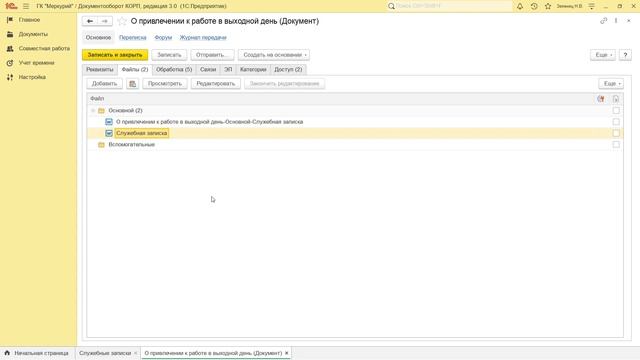This screenshot has height=360, width=640.
Task: Open notifications bell icon
Action: [x=520, y=6]
